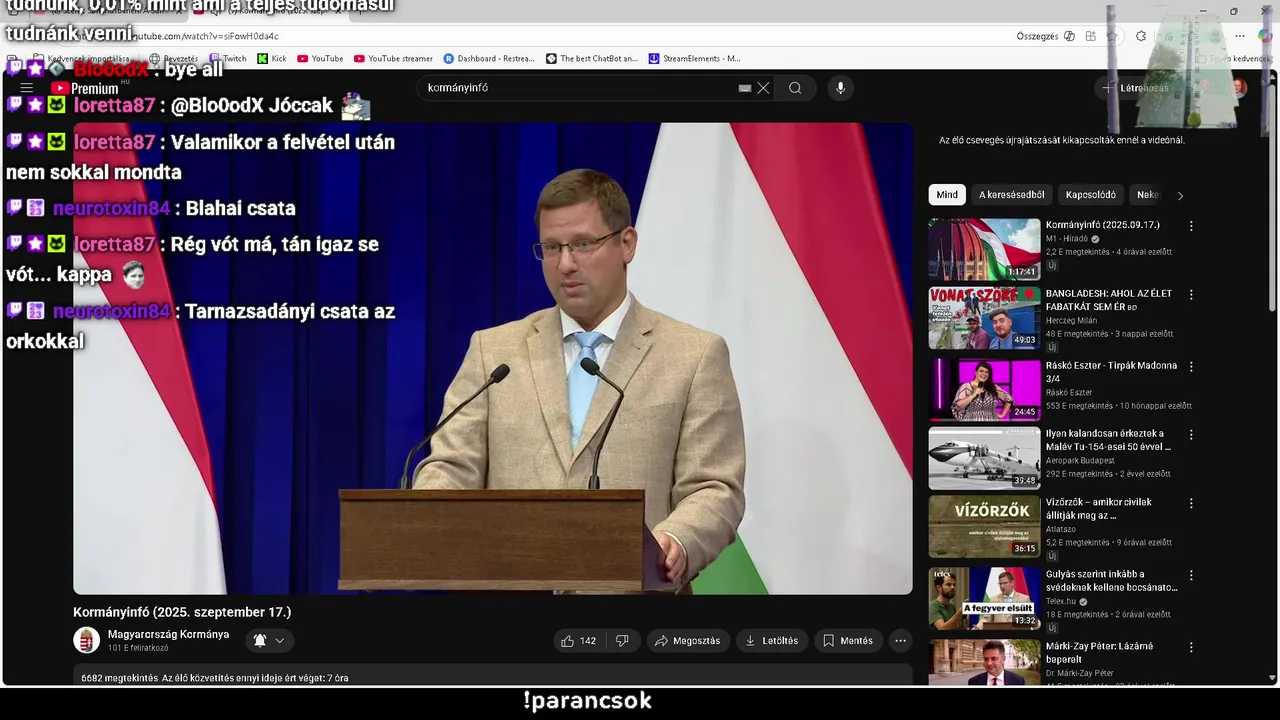The height and width of the screenshot is (720, 1280).
Task: Open the on-screen keyboard icon in search
Action: (x=745, y=88)
